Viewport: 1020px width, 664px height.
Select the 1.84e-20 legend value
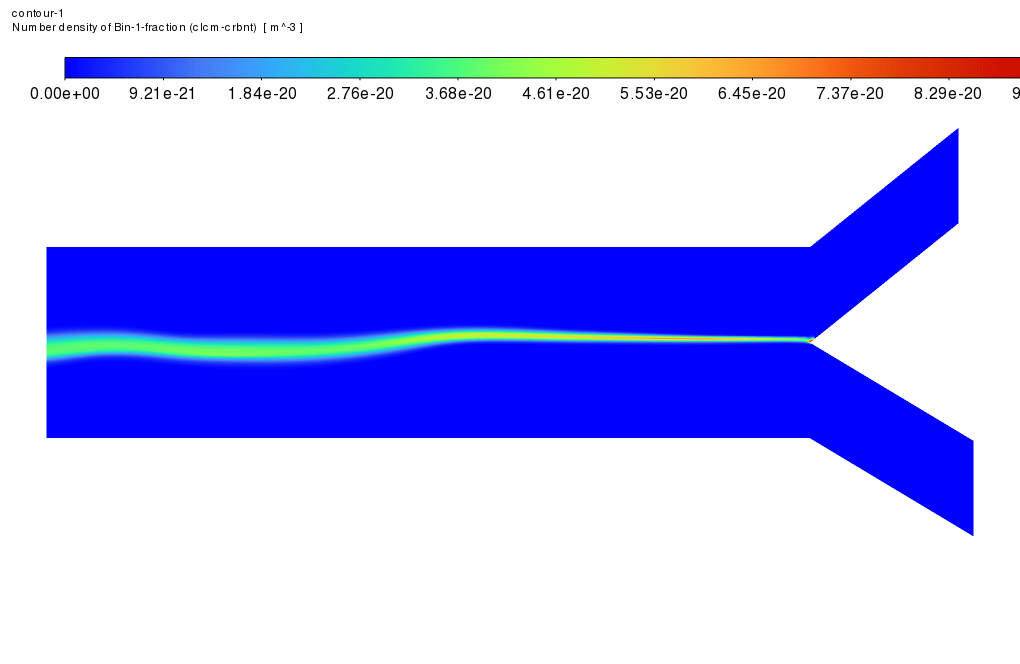(261, 93)
